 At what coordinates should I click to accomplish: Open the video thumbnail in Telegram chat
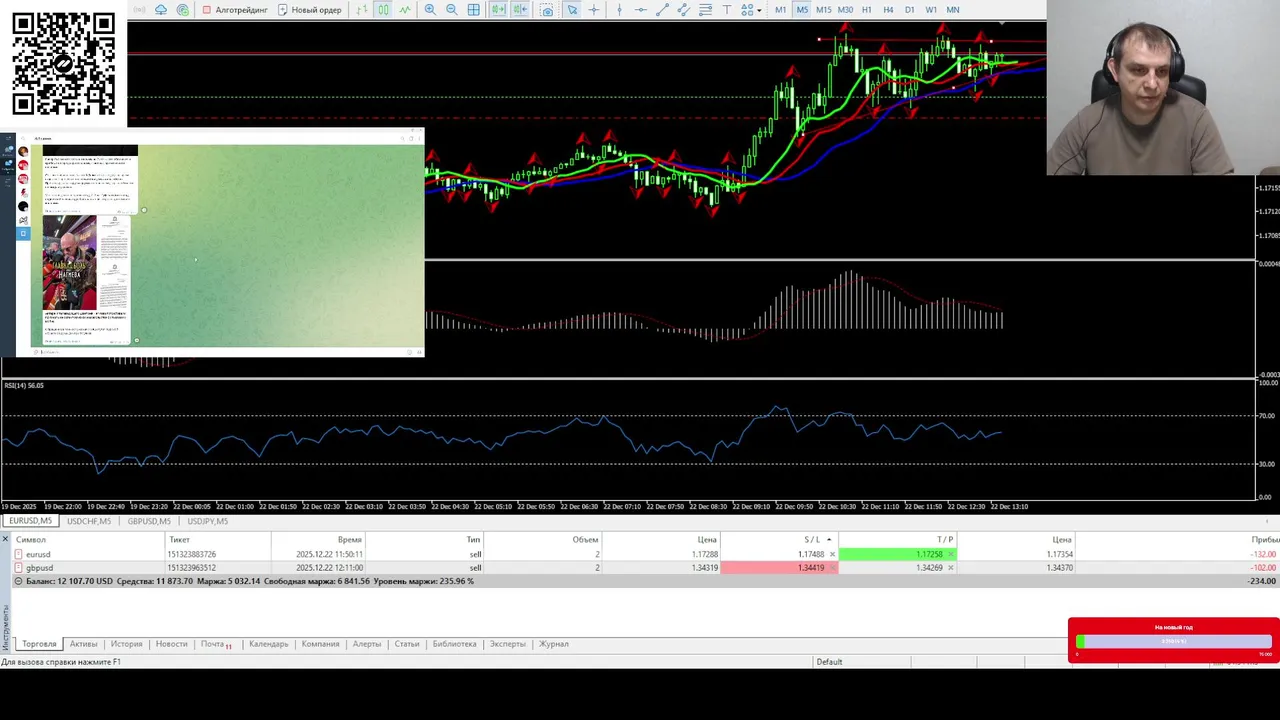click(70, 263)
